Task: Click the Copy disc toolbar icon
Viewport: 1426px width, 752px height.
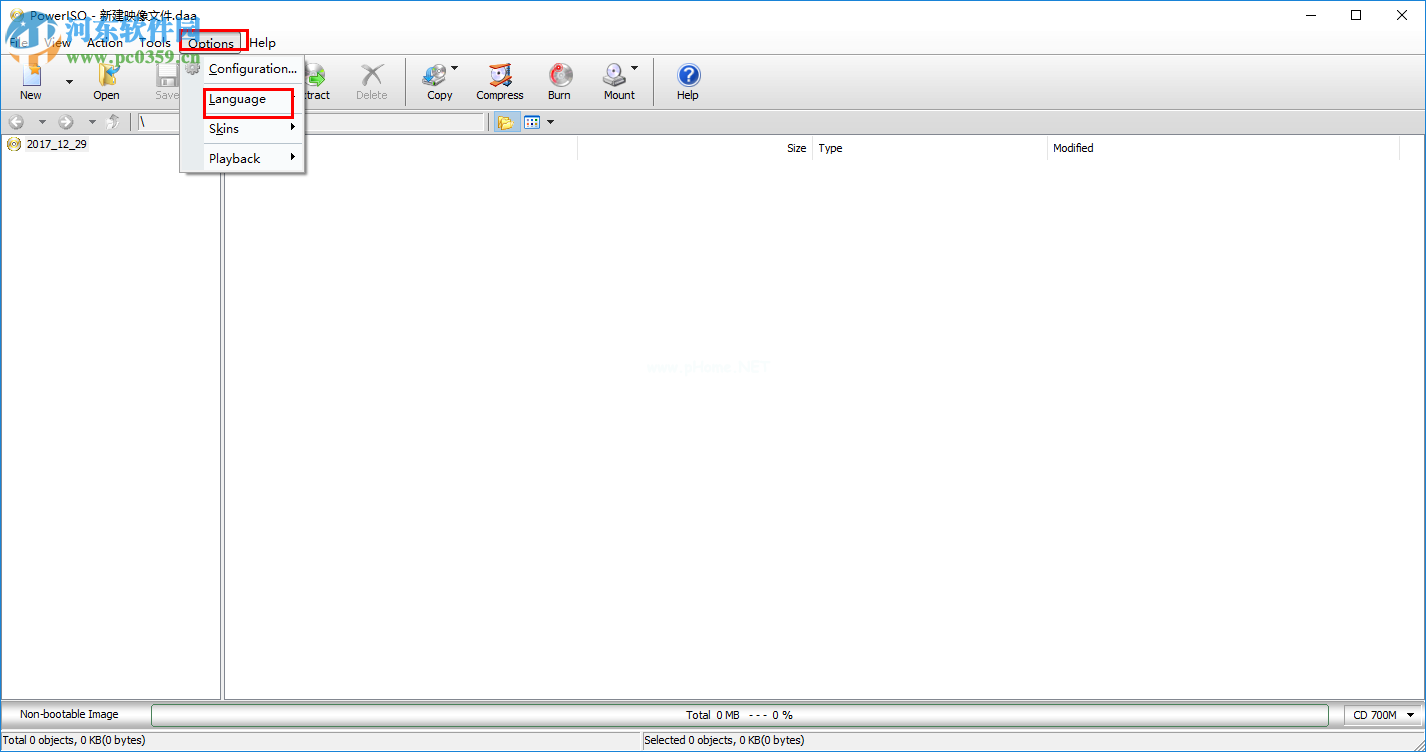Action: 435,75
